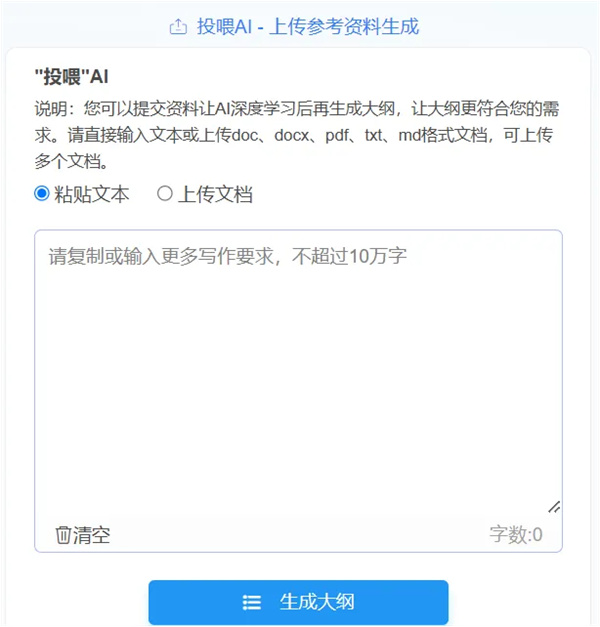Clear the text with the 清空 link

tap(82, 535)
